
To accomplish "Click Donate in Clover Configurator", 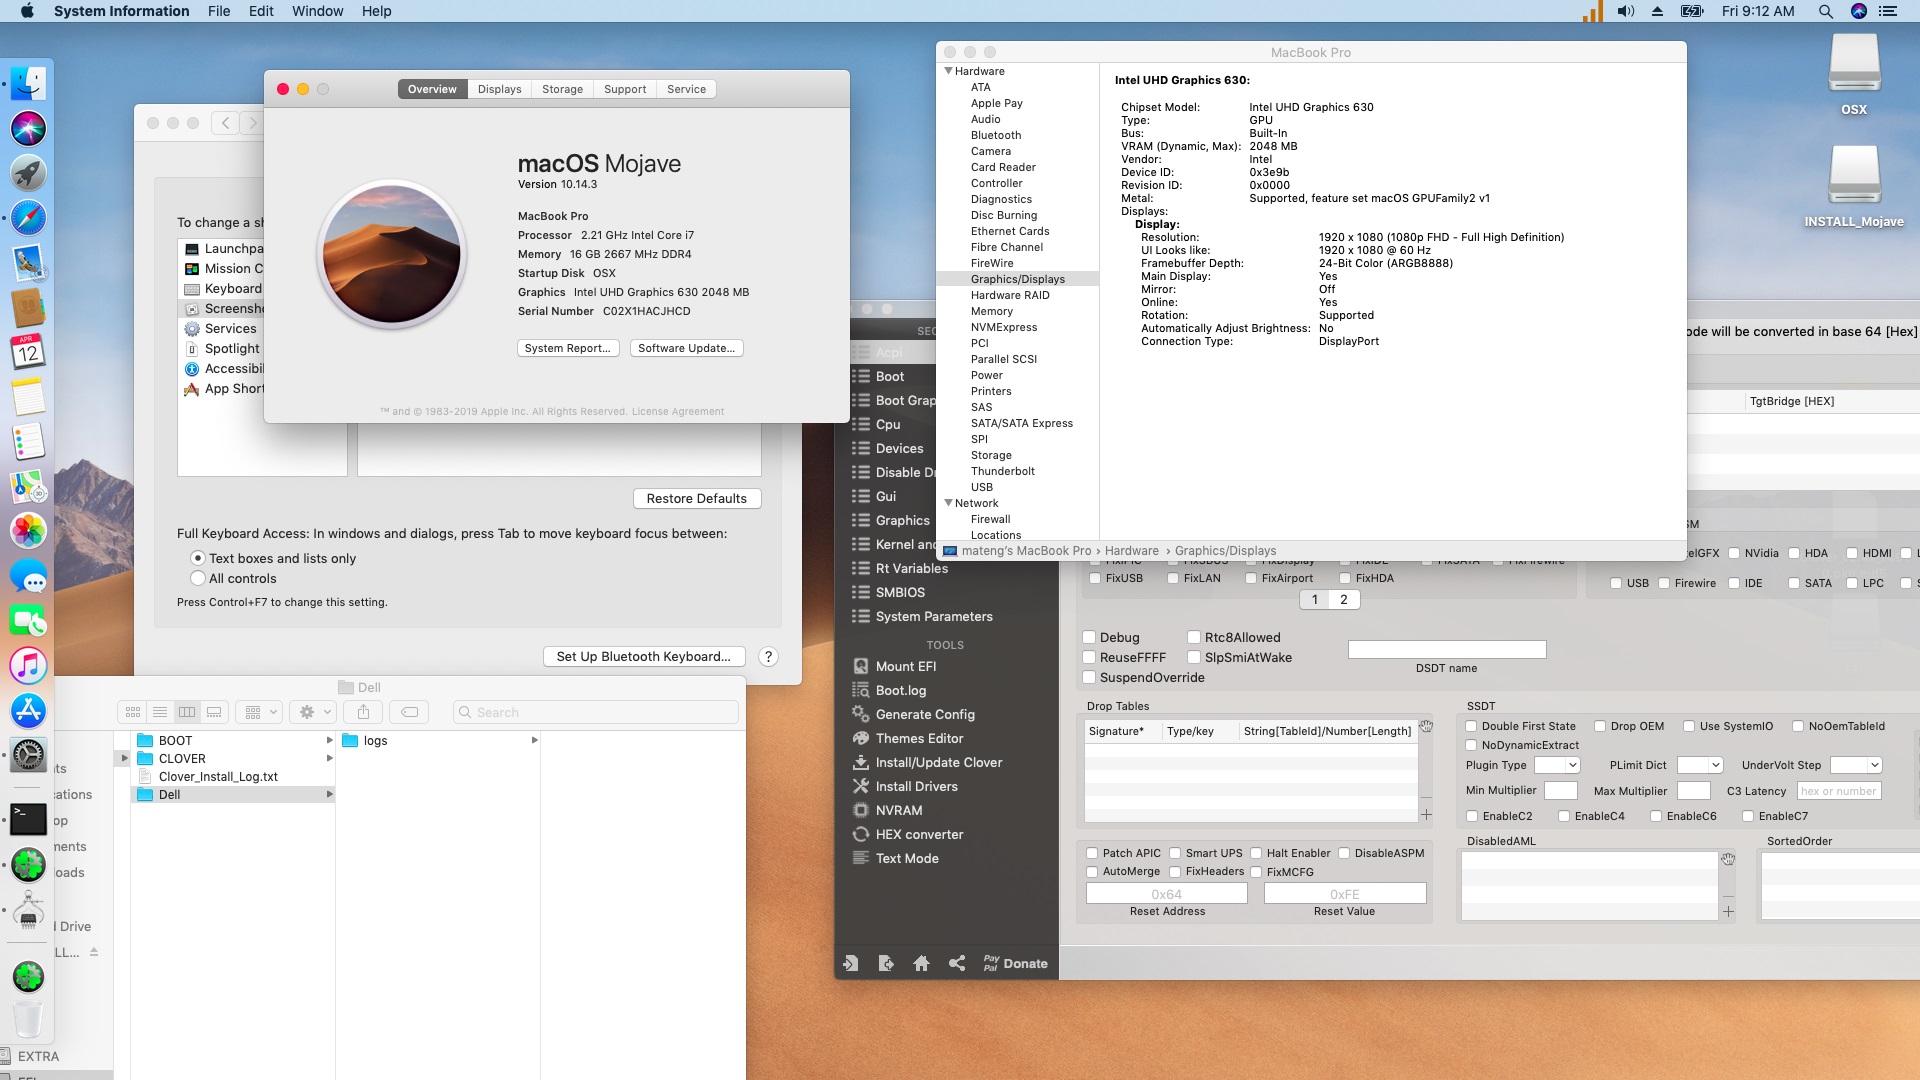I will click(x=1015, y=963).
